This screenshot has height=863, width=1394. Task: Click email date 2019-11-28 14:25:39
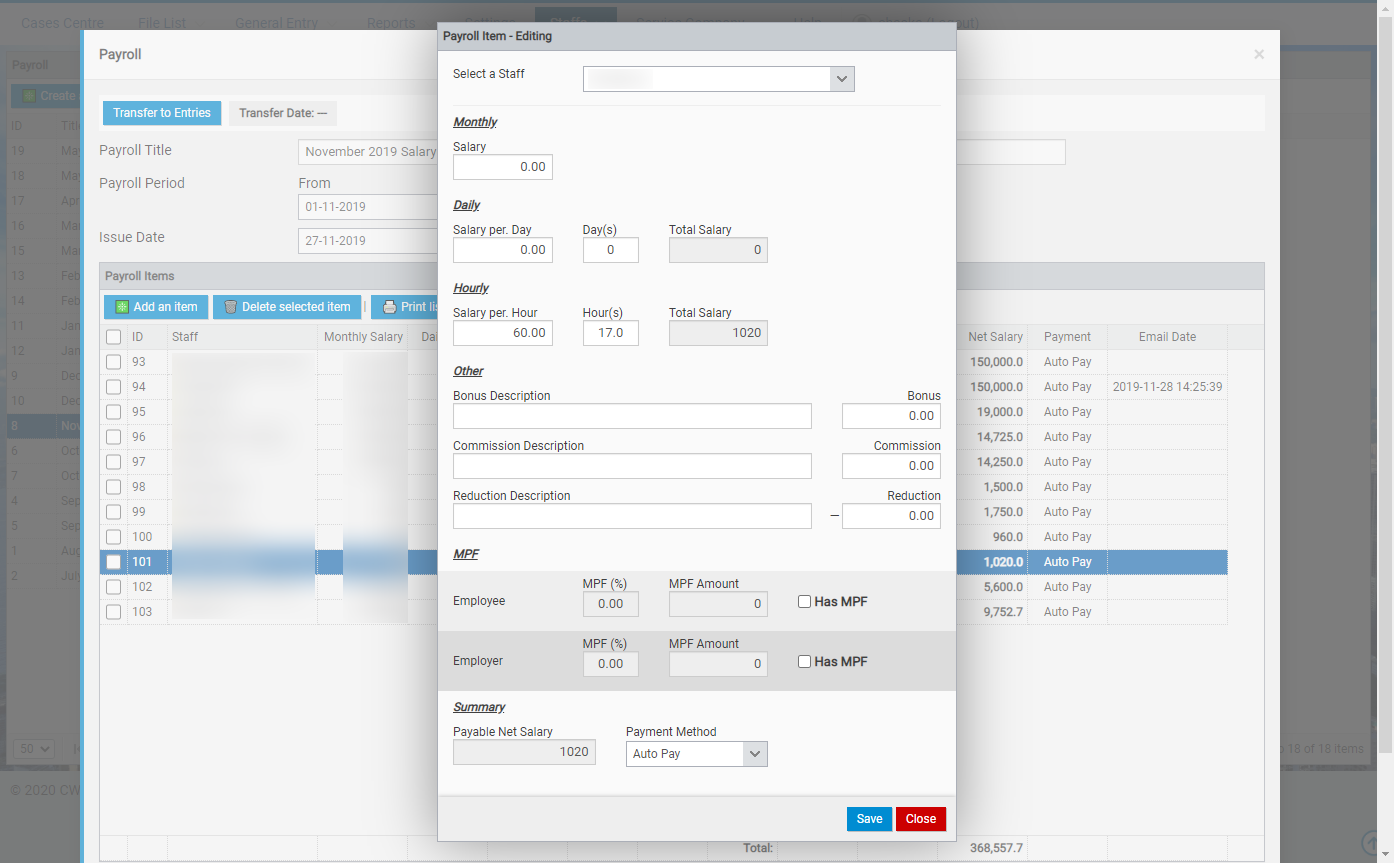(1167, 387)
